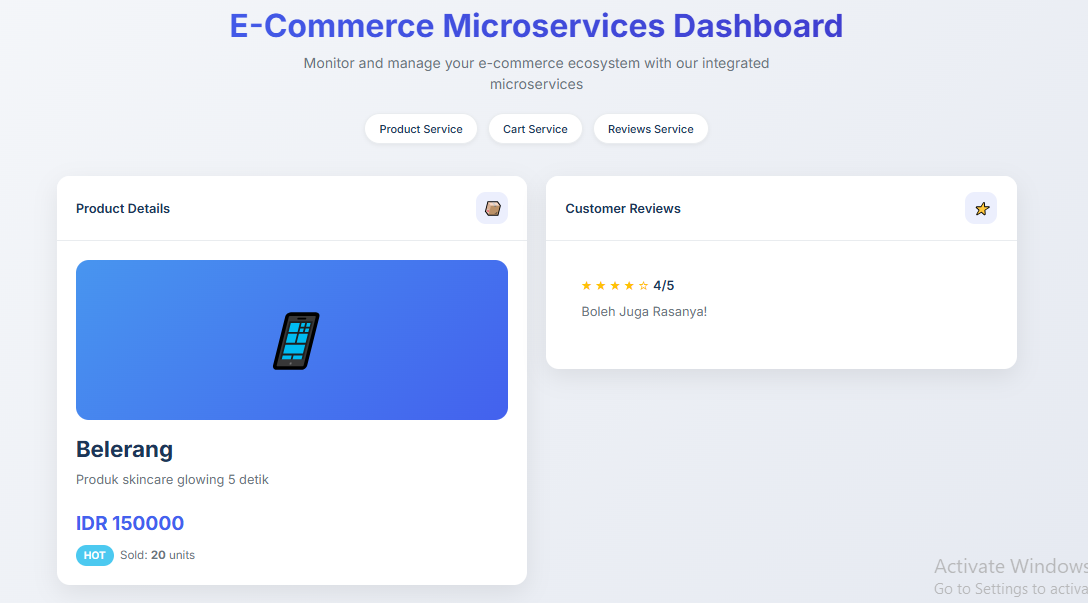Click the Activate Windows watermark text

tap(1010, 567)
